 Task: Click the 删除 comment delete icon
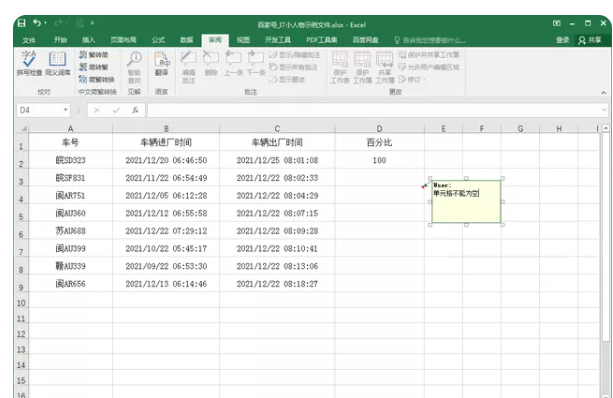[x=211, y=63]
